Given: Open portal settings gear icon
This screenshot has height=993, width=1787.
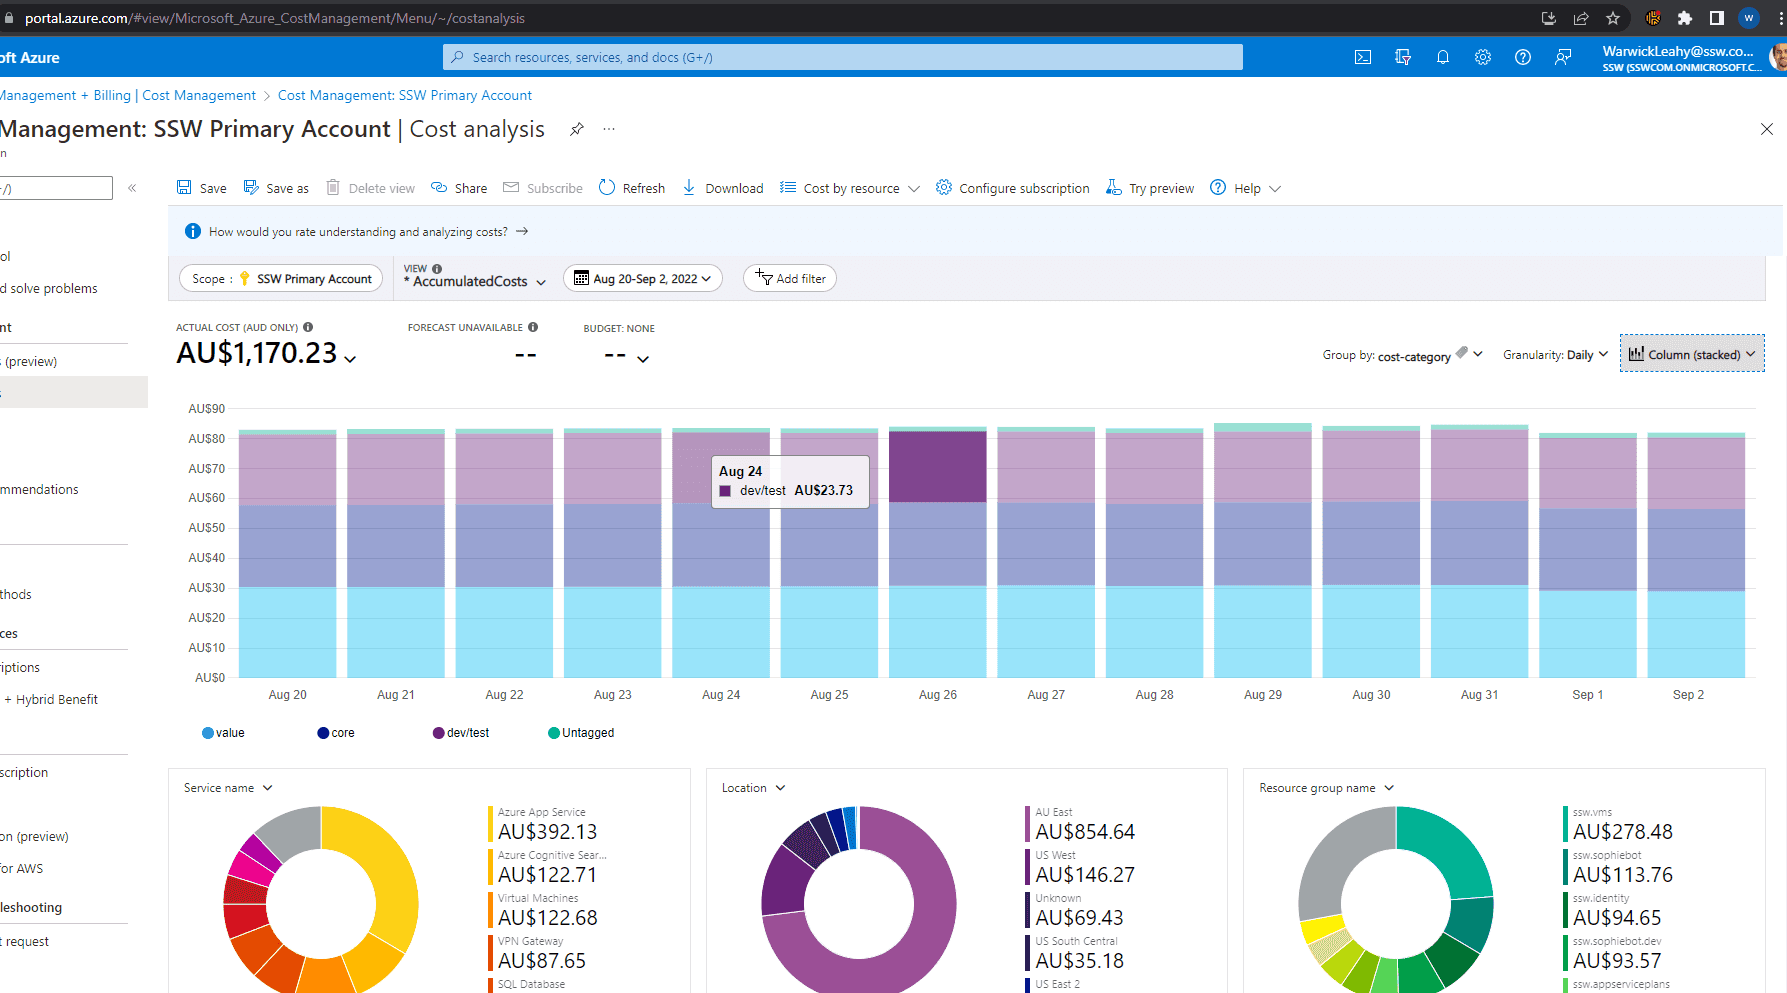Looking at the screenshot, I should click(1483, 58).
